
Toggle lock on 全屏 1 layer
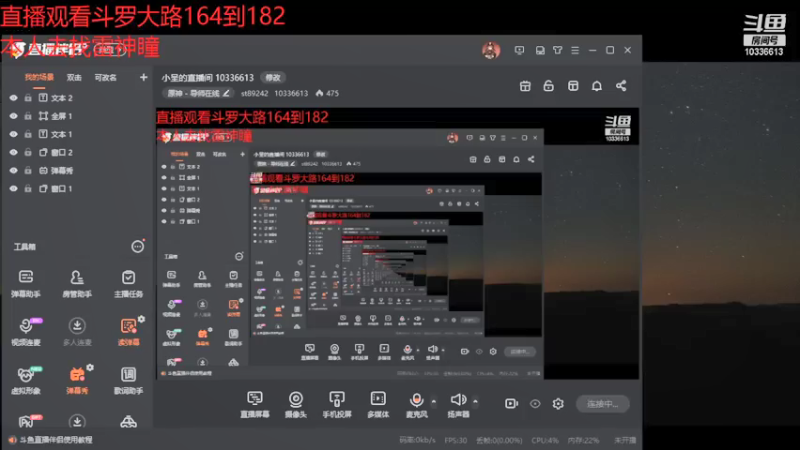28,116
